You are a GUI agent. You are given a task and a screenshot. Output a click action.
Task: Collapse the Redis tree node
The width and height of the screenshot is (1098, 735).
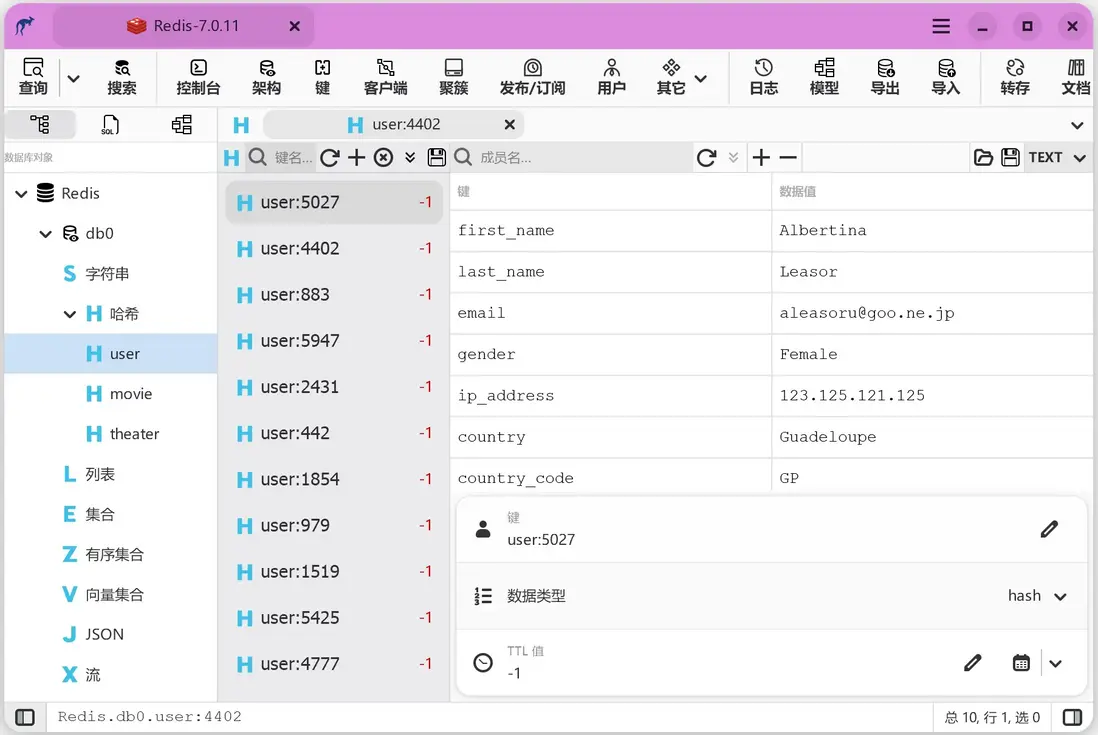point(22,194)
